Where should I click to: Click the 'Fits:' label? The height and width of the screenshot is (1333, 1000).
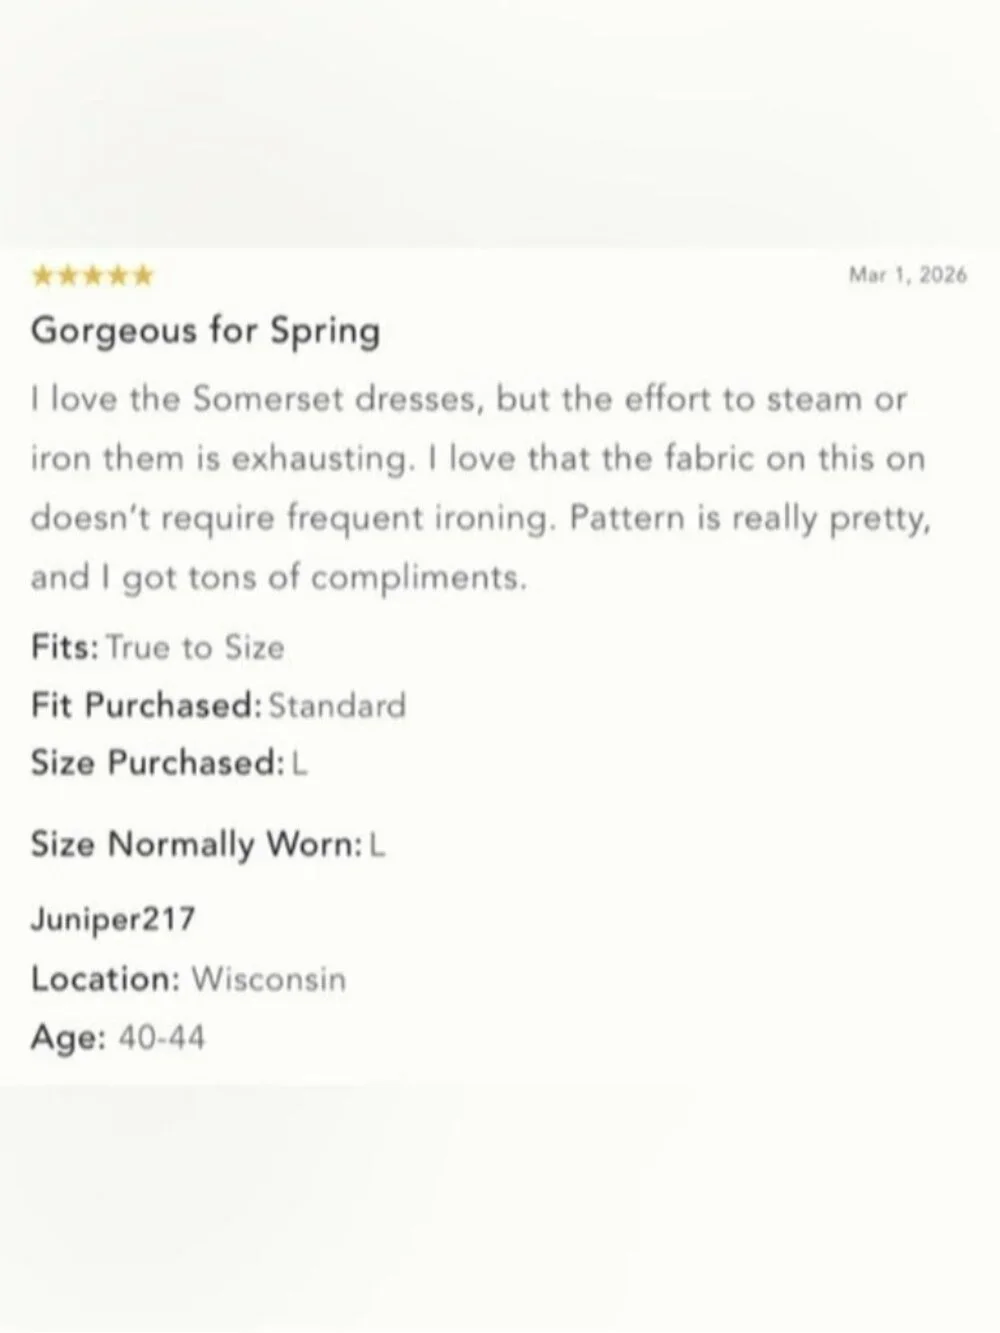pyautogui.click(x=64, y=647)
